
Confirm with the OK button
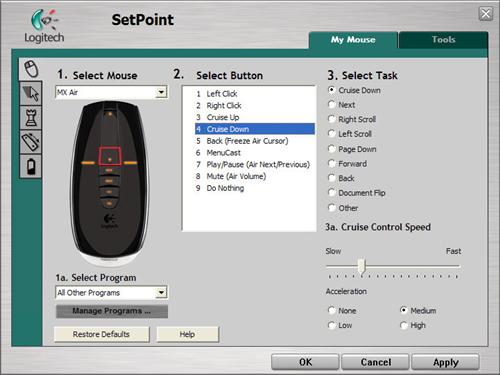coord(305,362)
